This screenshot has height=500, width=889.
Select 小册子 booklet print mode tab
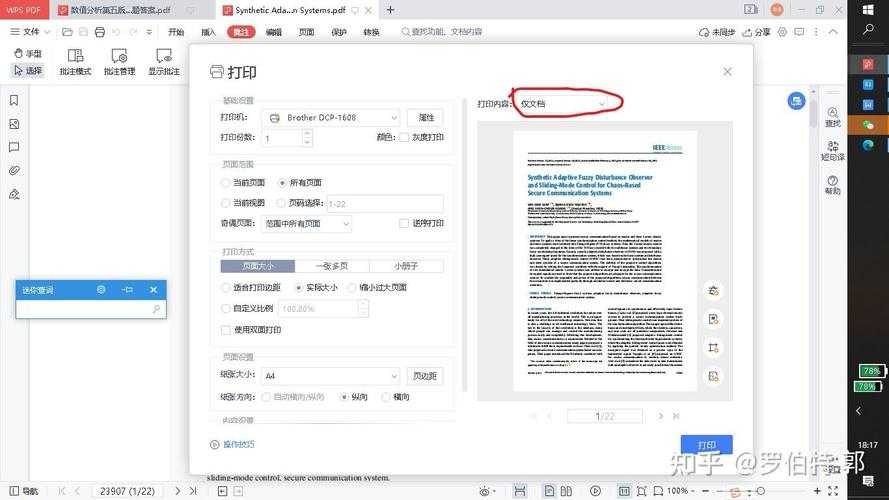pyautogui.click(x=406, y=266)
